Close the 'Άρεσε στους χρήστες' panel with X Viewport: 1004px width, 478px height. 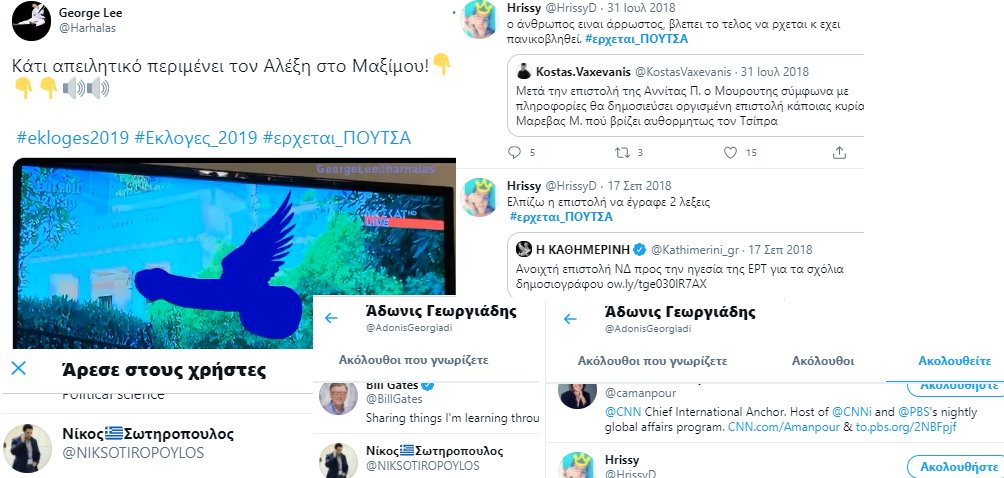tap(19, 368)
